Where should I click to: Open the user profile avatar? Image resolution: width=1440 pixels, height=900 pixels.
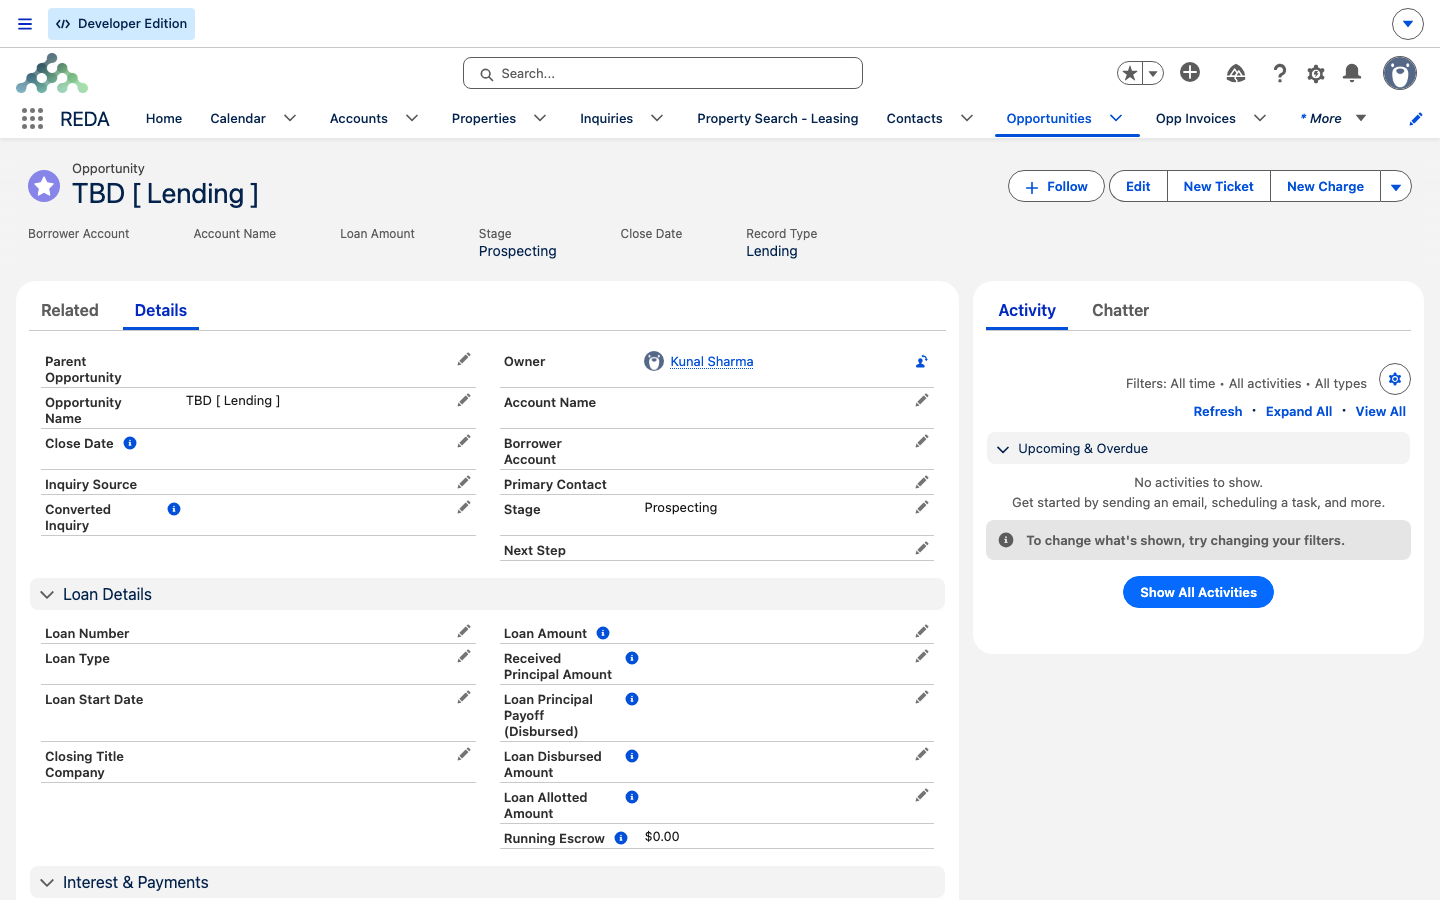tap(1400, 73)
